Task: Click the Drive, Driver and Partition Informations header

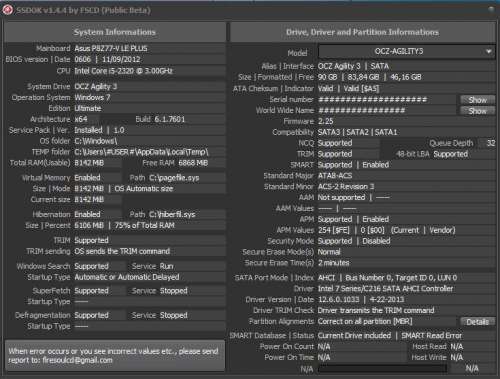Action: pyautogui.click(x=362, y=32)
